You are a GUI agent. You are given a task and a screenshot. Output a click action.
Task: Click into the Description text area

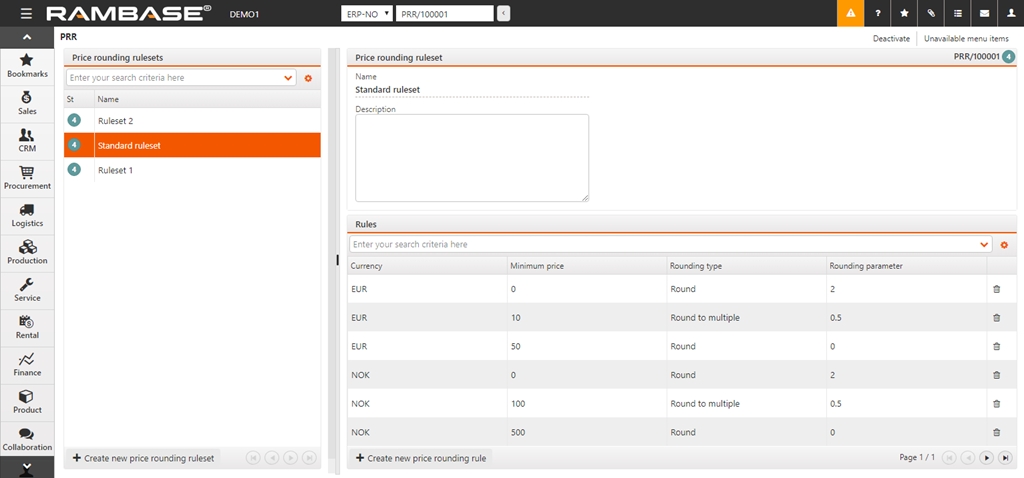472,158
